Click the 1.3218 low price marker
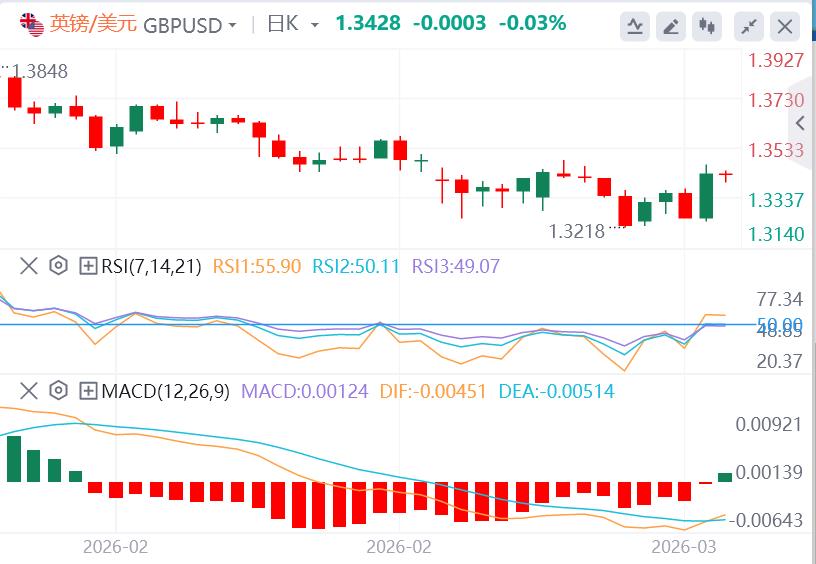This screenshot has height=564, width=816. pyautogui.click(x=577, y=231)
